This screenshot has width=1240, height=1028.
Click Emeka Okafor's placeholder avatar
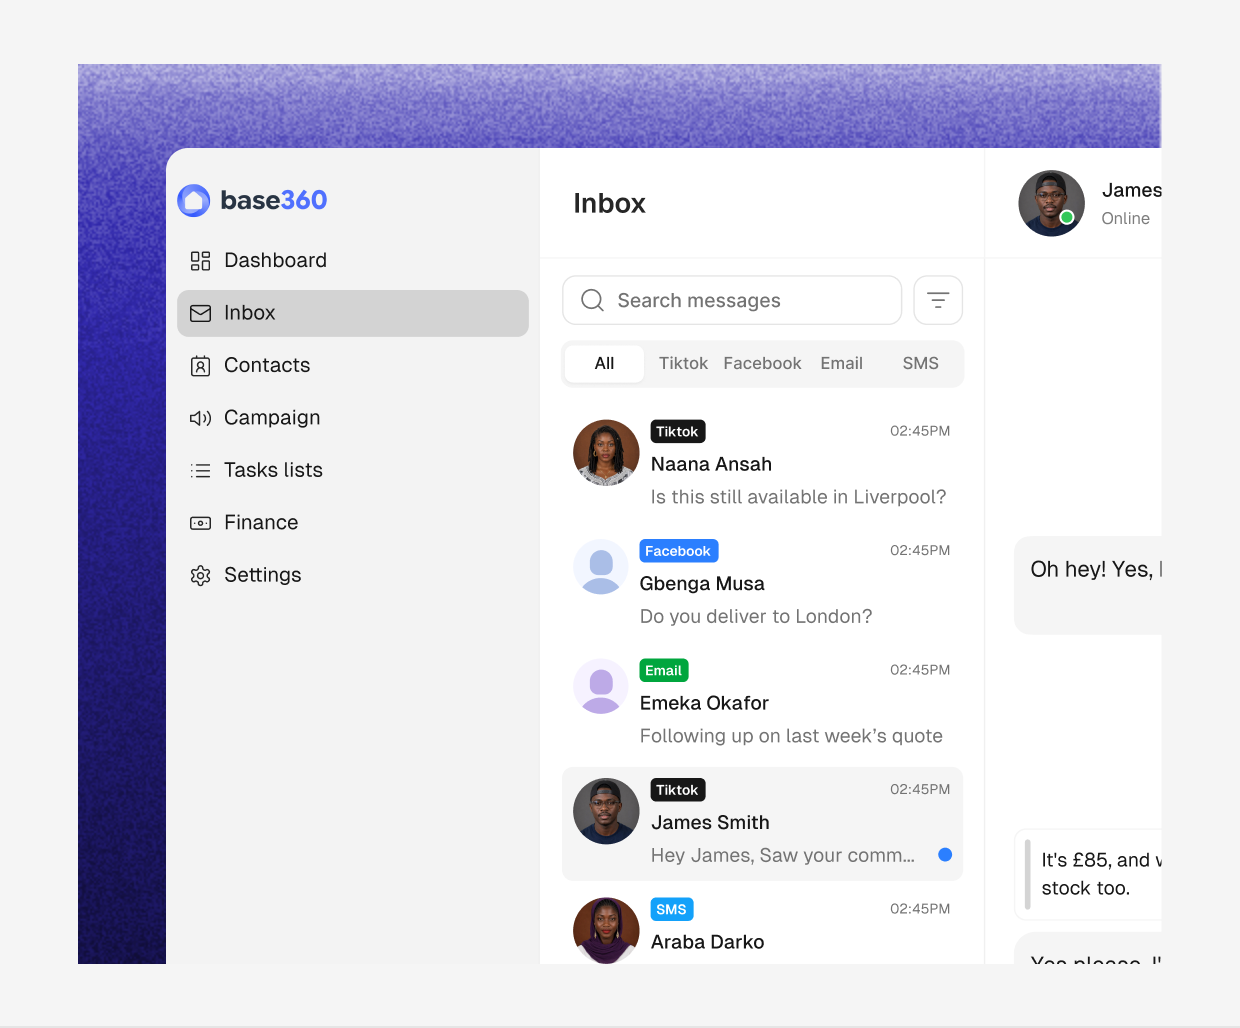(601, 686)
